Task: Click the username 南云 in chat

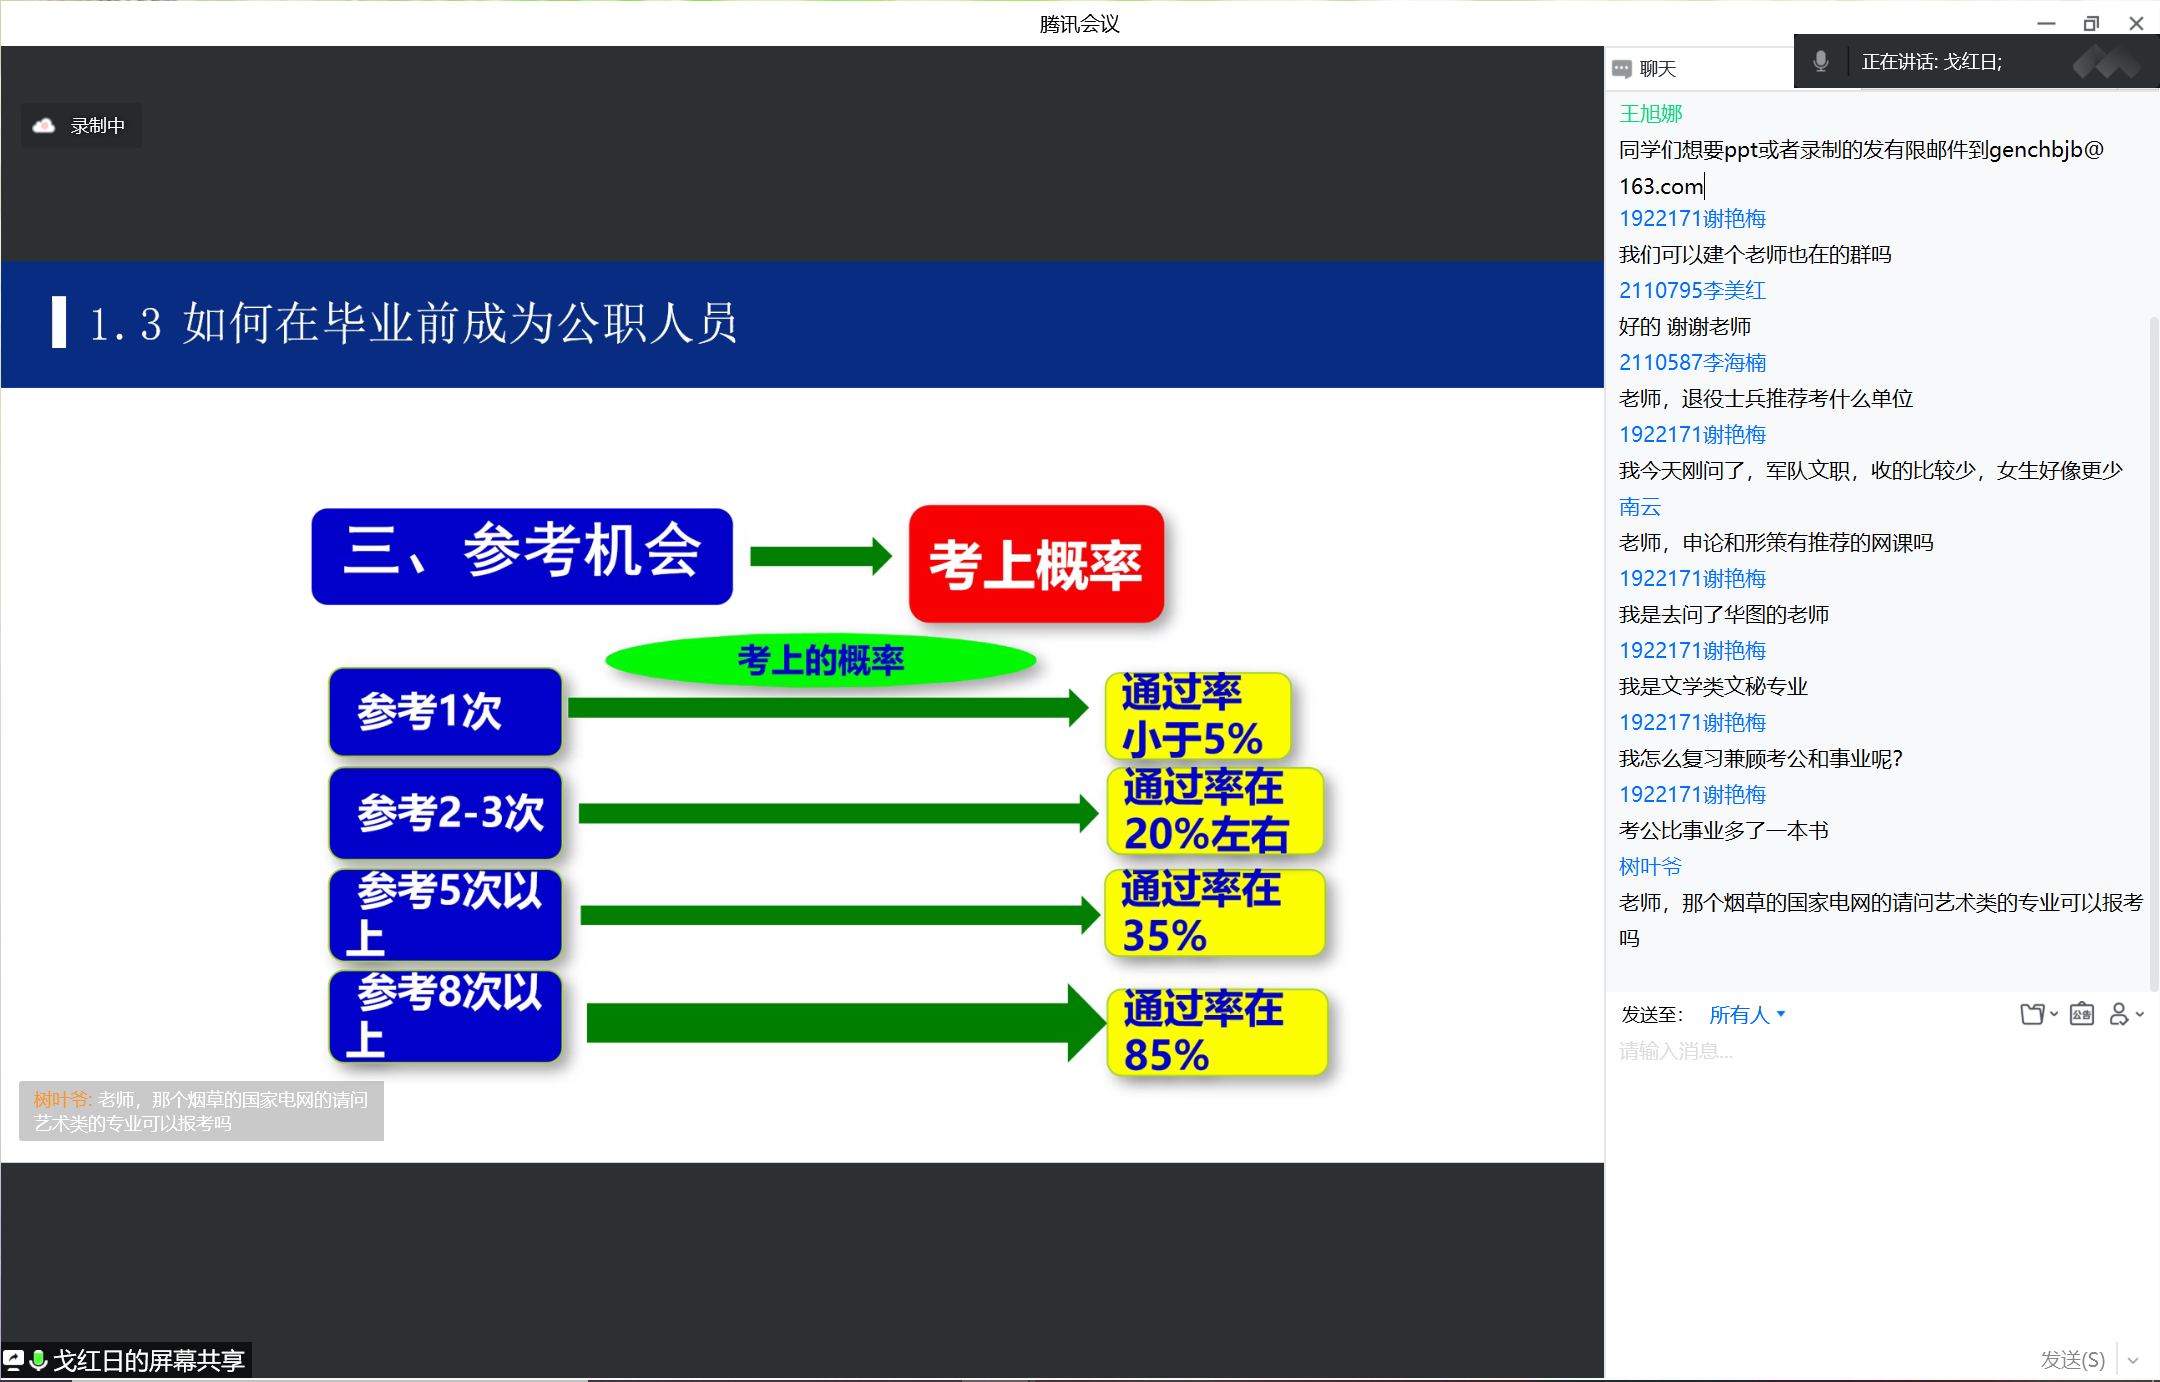Action: tap(1639, 506)
